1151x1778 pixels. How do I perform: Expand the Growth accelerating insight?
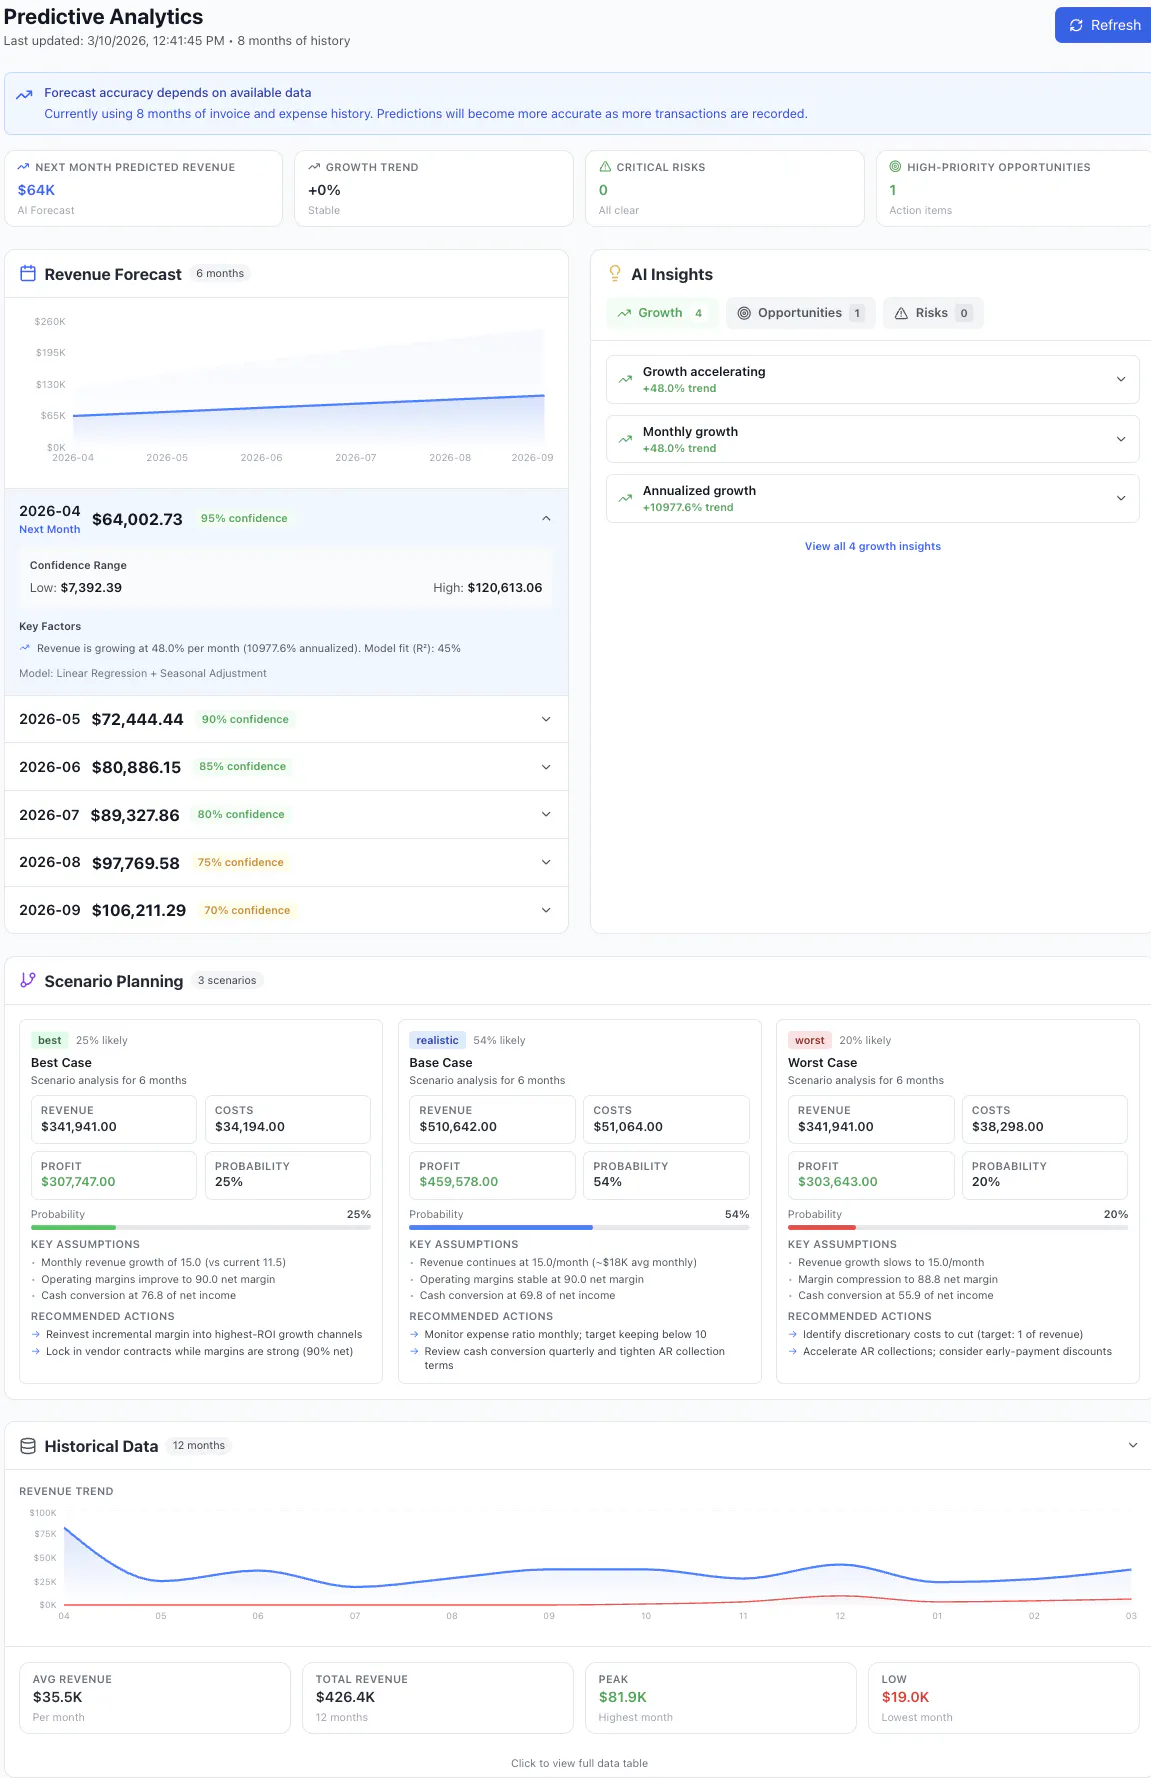point(1121,379)
